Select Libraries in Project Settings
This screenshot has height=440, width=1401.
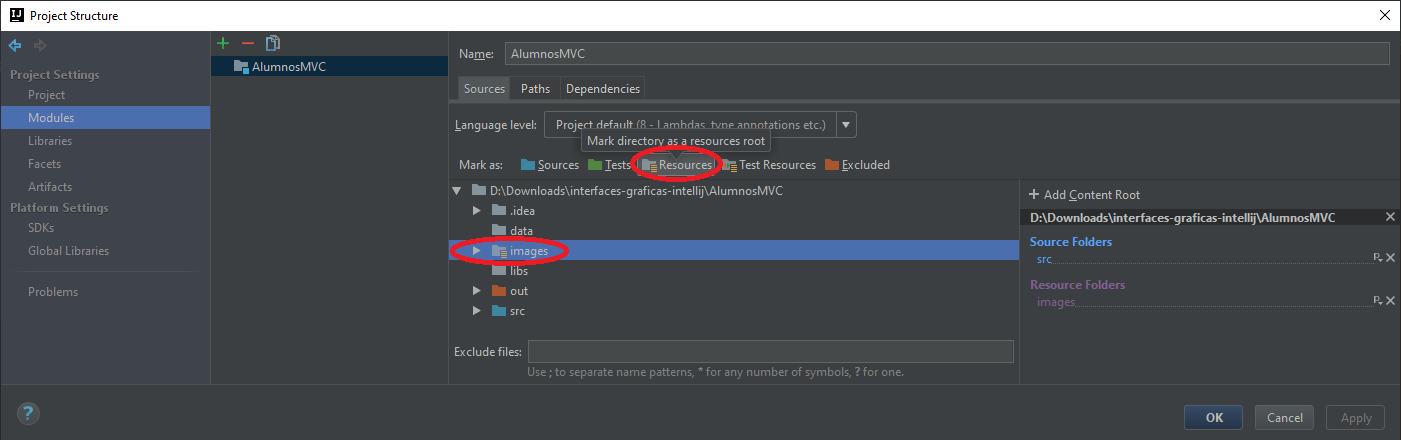(x=50, y=141)
